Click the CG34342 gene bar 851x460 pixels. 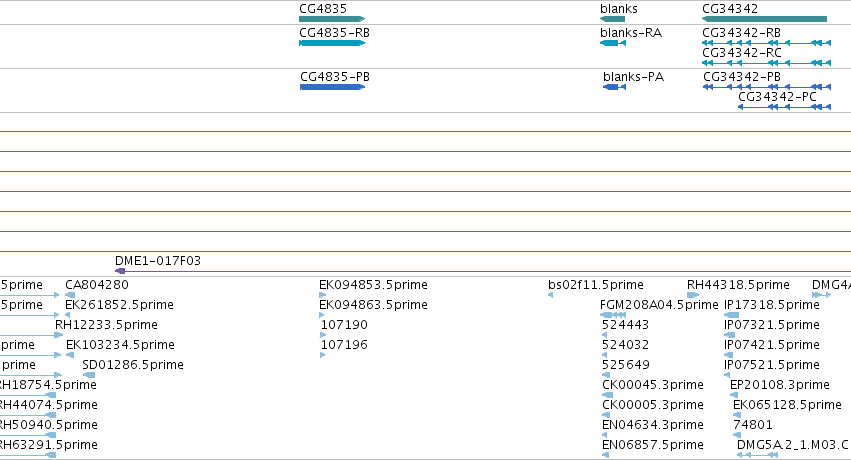click(764, 19)
